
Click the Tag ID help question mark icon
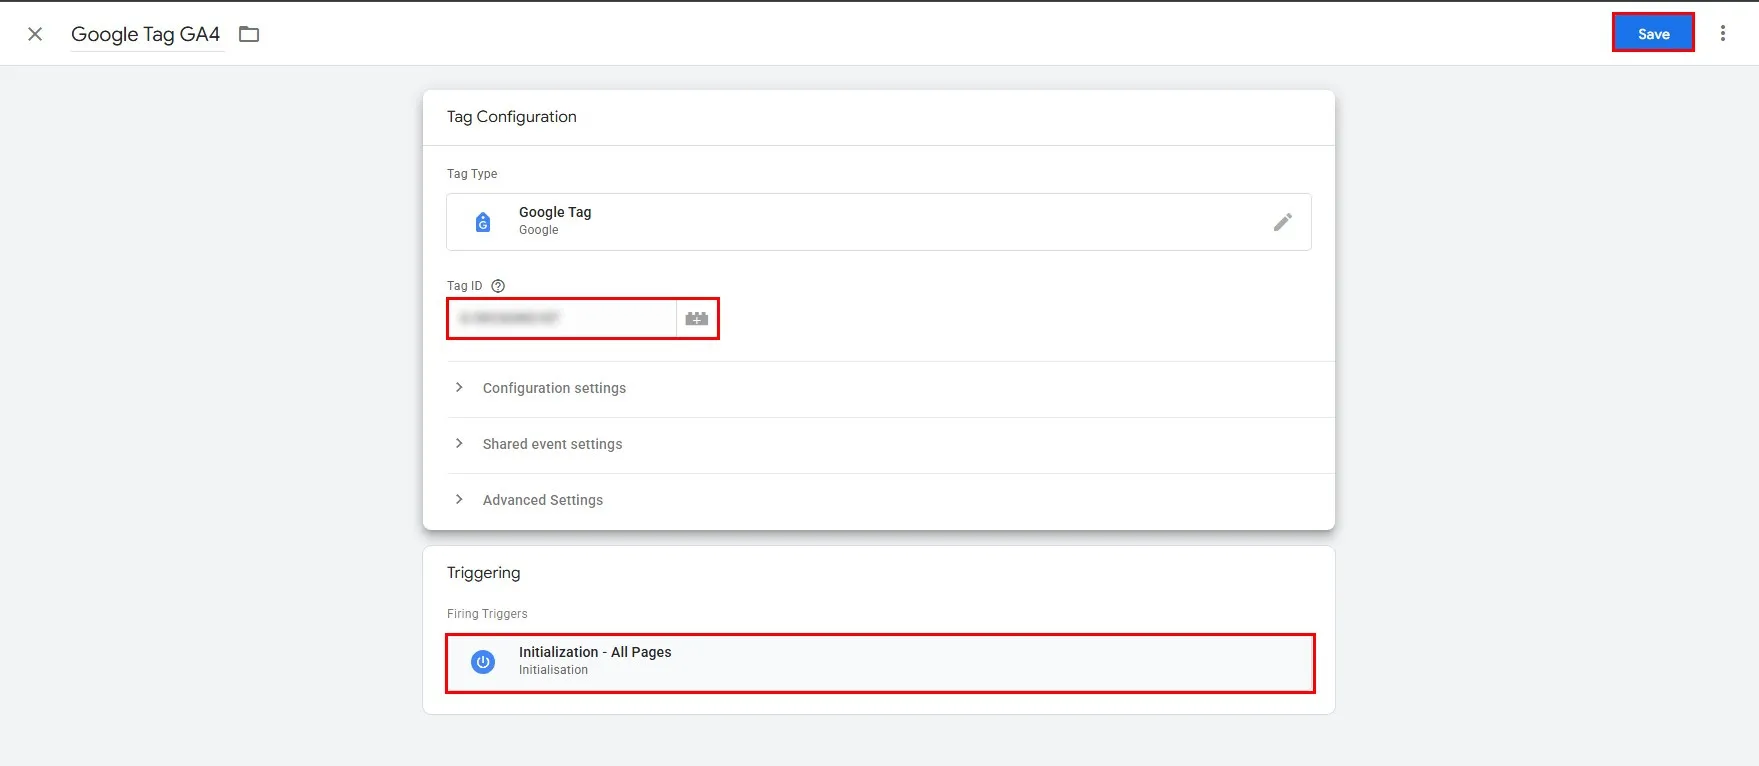[498, 286]
